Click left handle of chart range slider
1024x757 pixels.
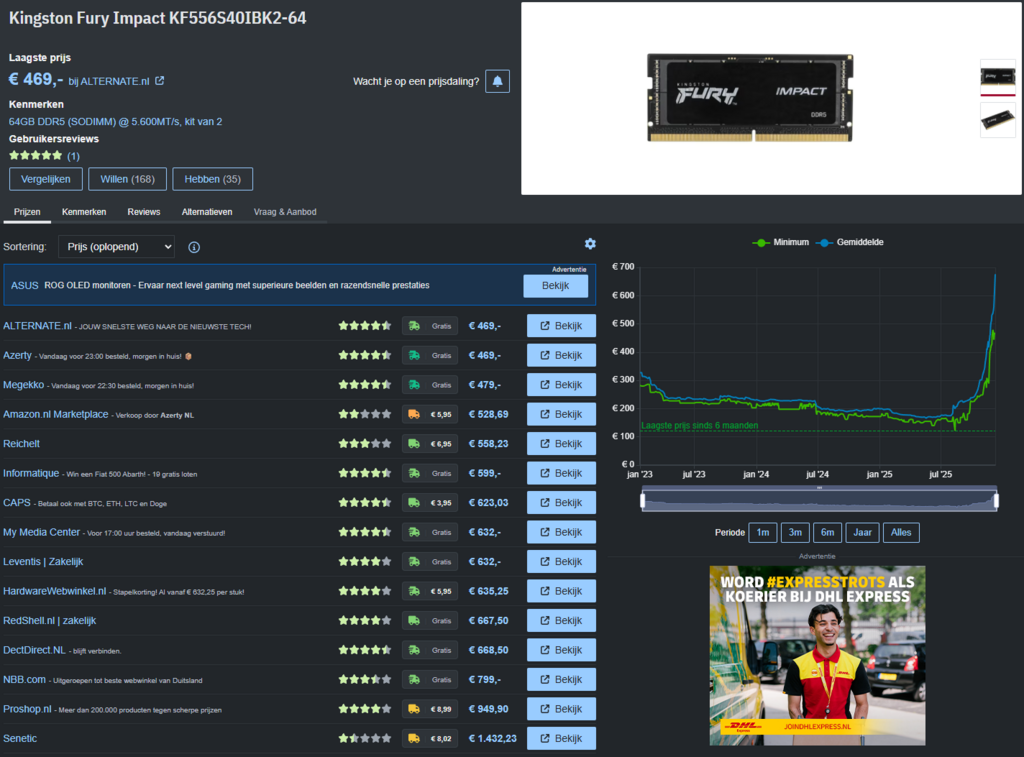coord(643,500)
